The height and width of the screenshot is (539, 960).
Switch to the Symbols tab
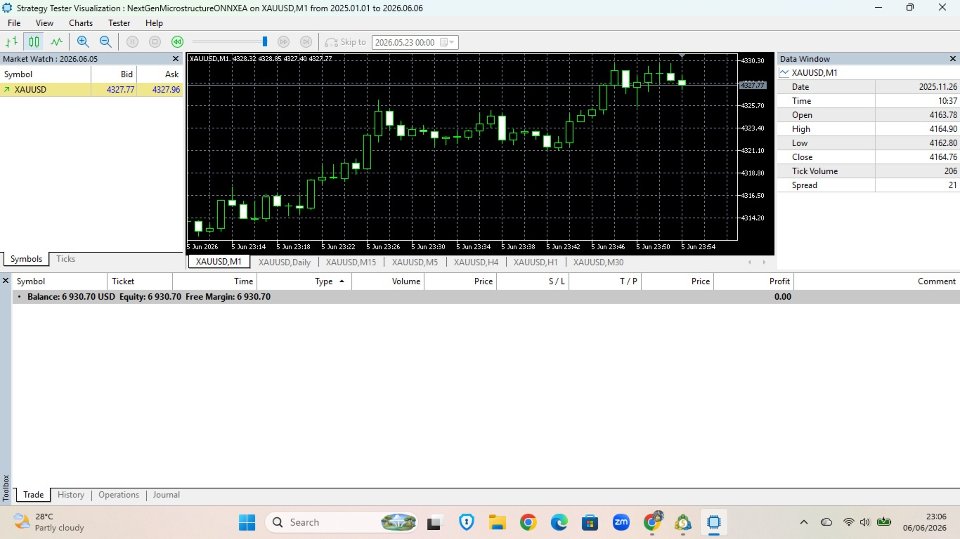tap(26, 259)
